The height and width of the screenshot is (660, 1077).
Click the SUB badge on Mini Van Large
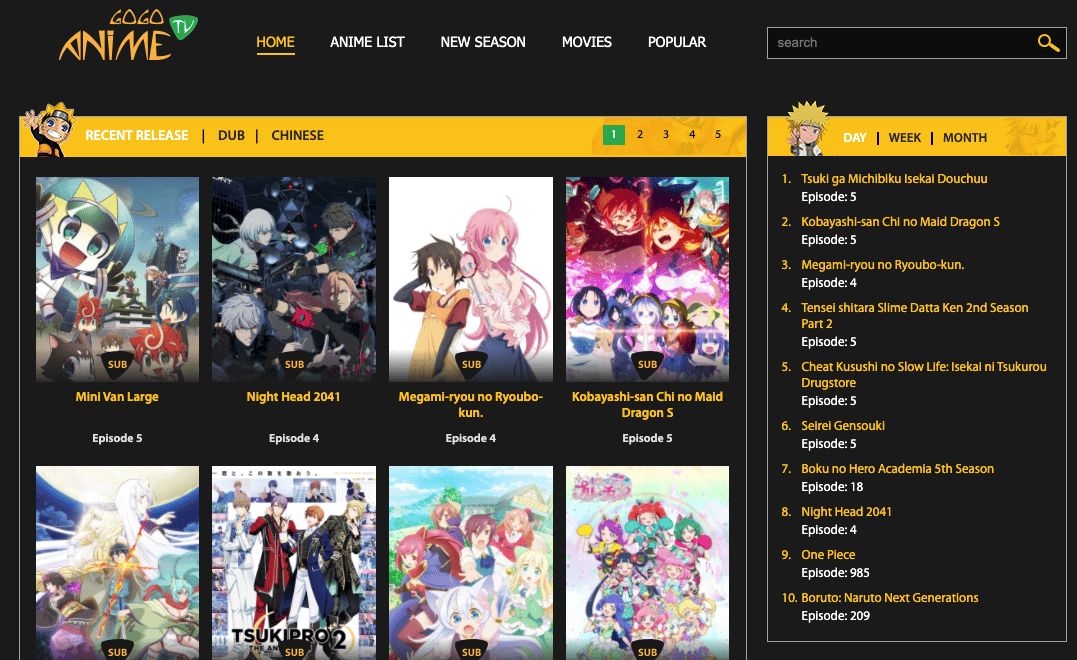(117, 364)
